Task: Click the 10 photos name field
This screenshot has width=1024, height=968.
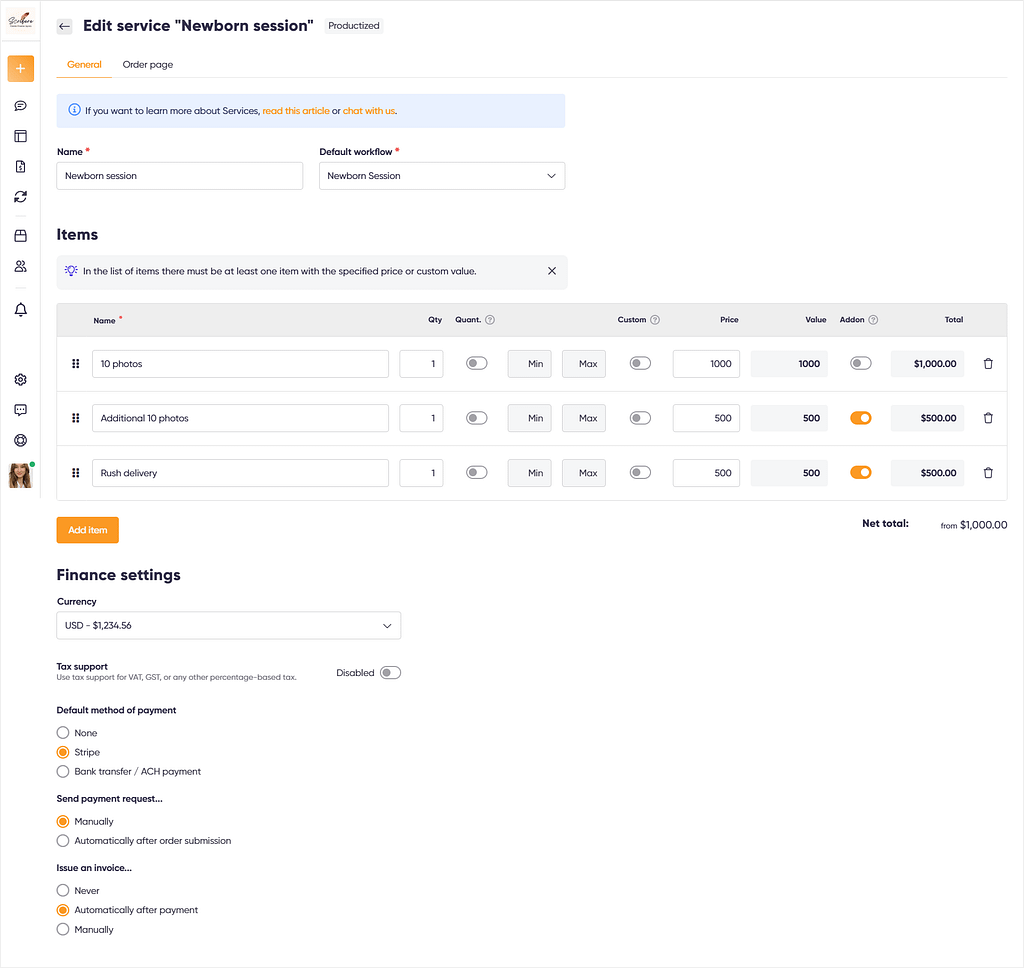Action: tap(240, 364)
